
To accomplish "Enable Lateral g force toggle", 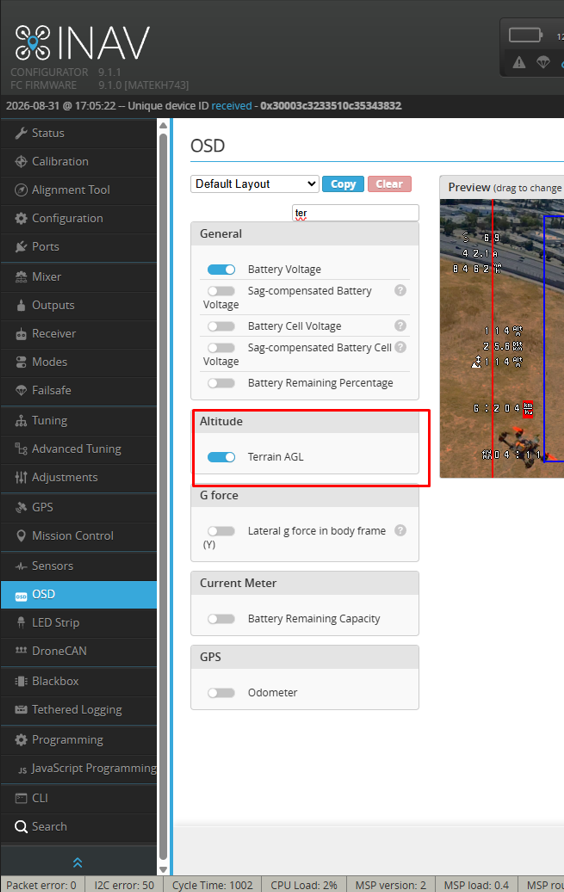I will tap(221, 531).
